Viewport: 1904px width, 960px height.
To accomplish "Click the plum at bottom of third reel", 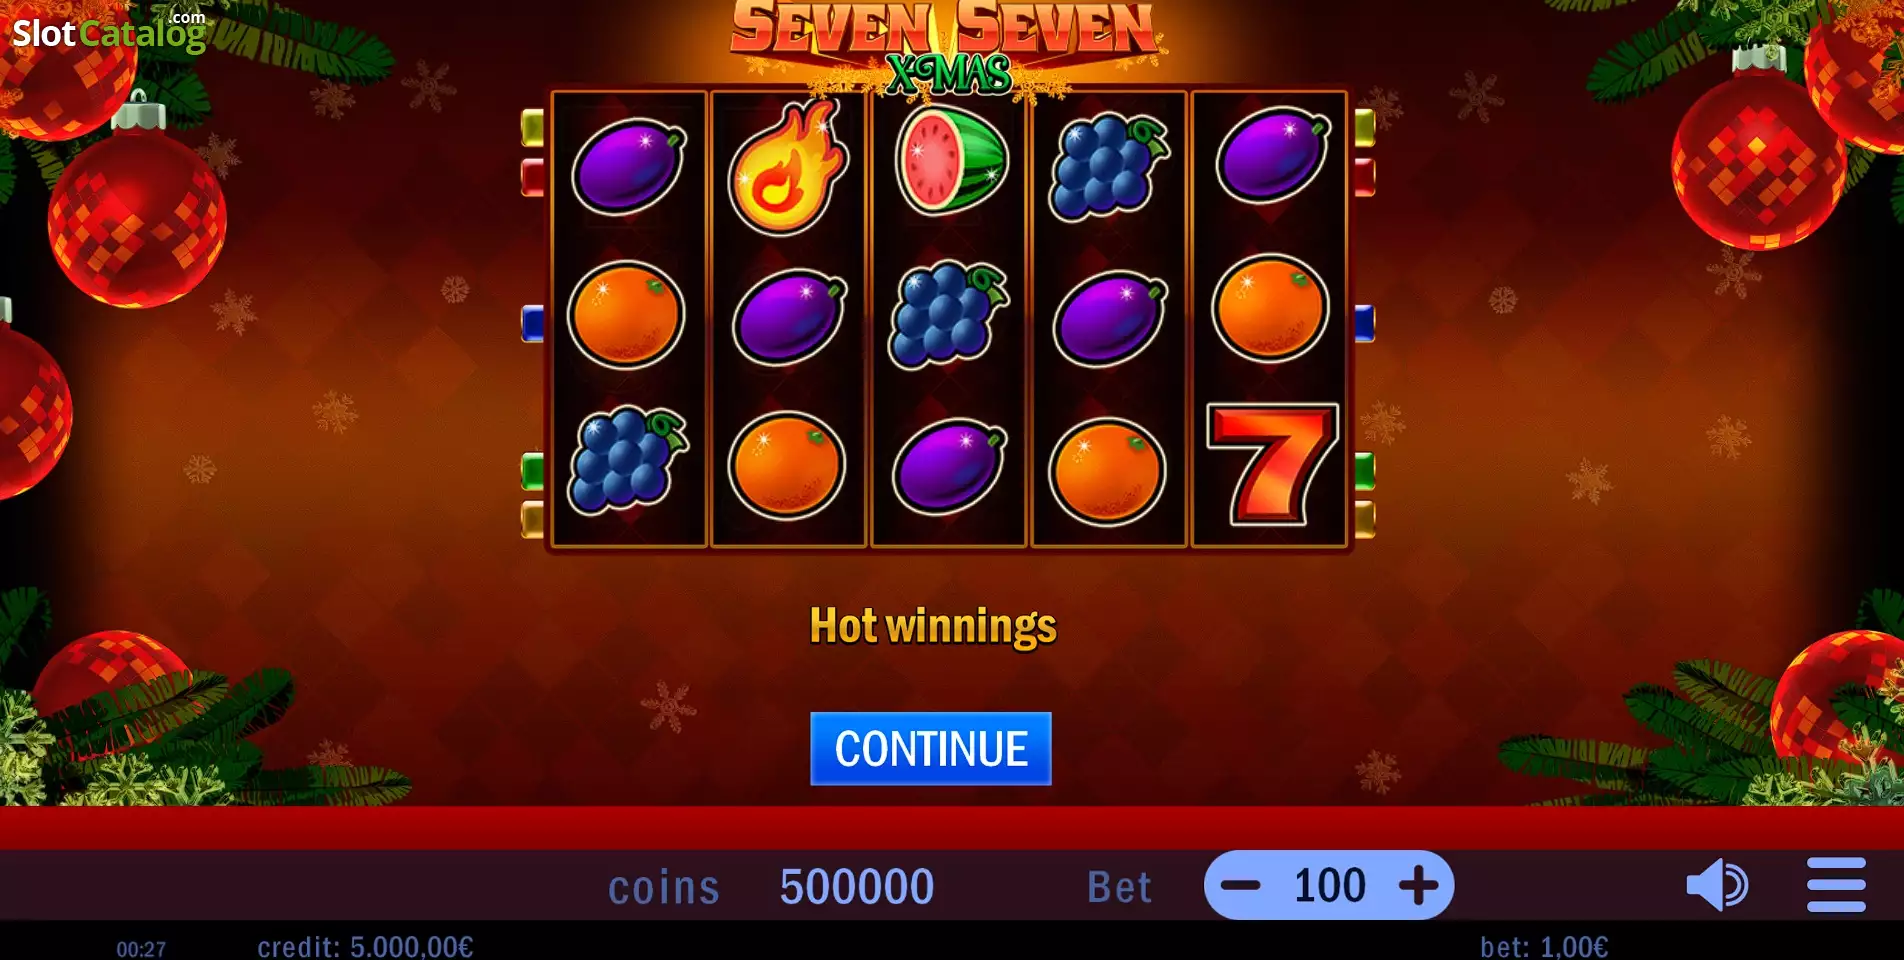I will 949,467.
